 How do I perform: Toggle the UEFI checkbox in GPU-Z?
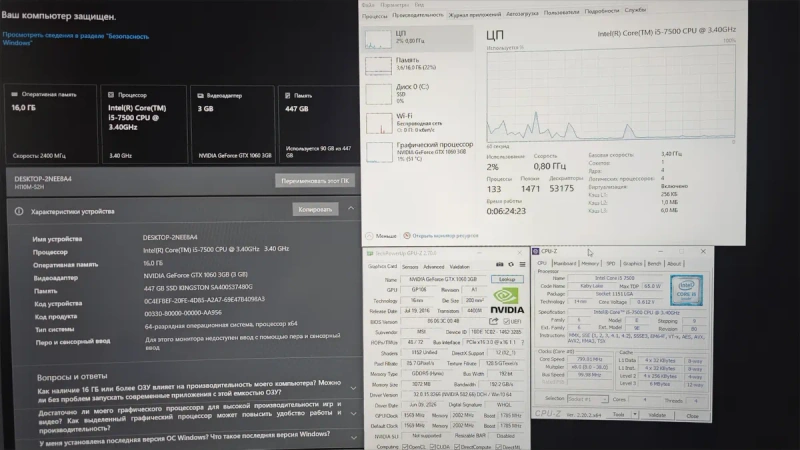506,321
